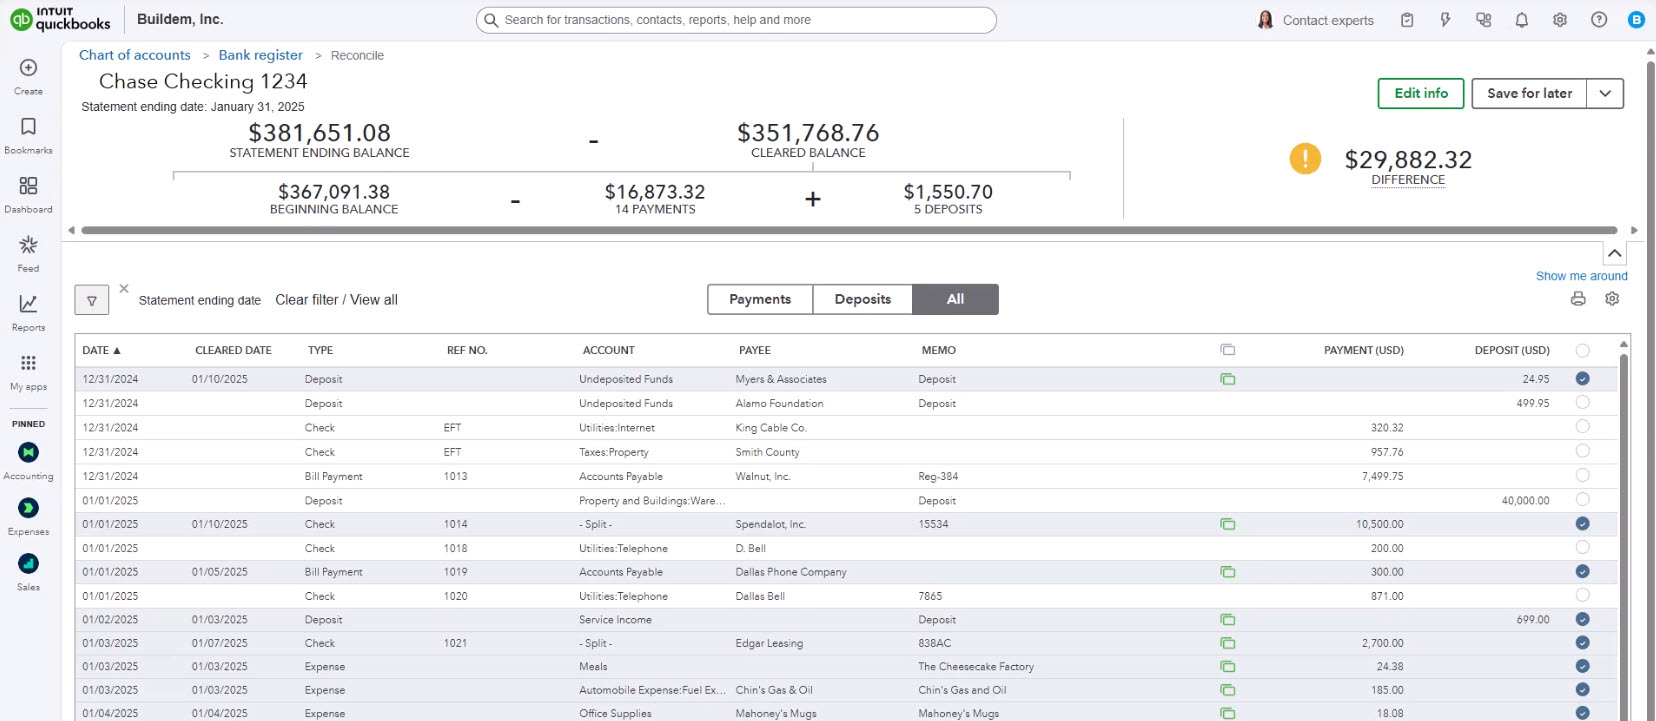Click the Edit info button
Image resolution: width=1656 pixels, height=721 pixels.
coord(1420,93)
